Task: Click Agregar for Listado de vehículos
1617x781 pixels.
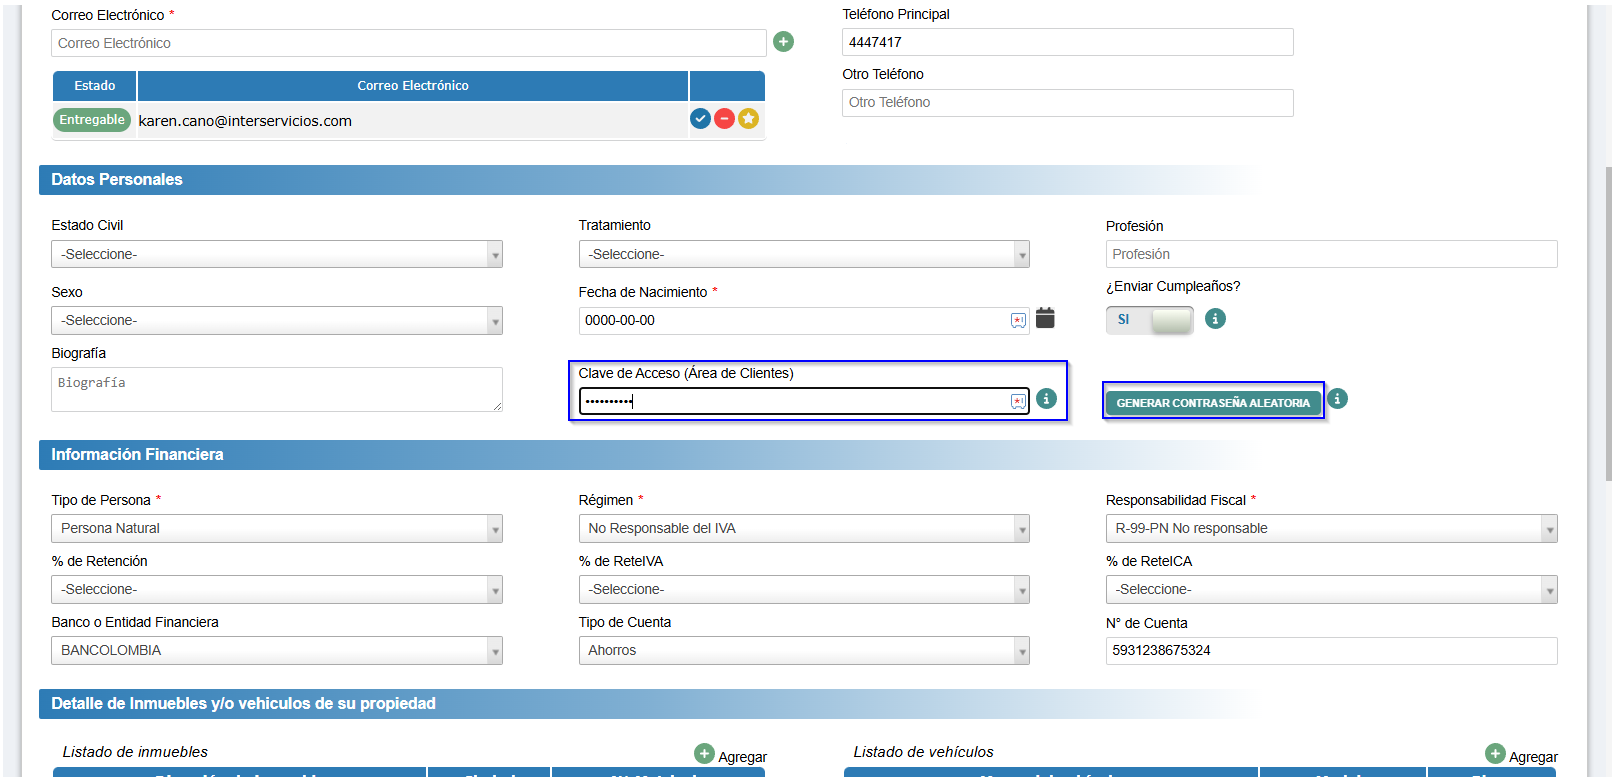Action: tap(1521, 756)
